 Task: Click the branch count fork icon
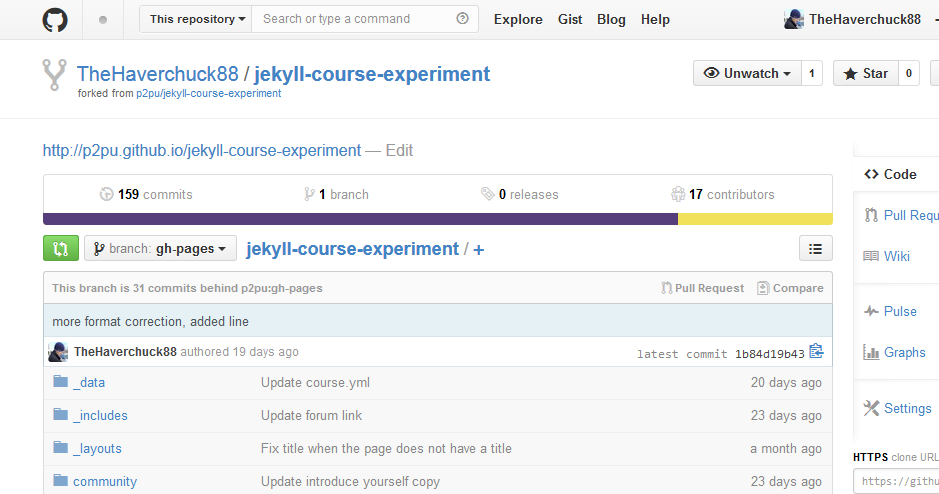tap(309, 194)
